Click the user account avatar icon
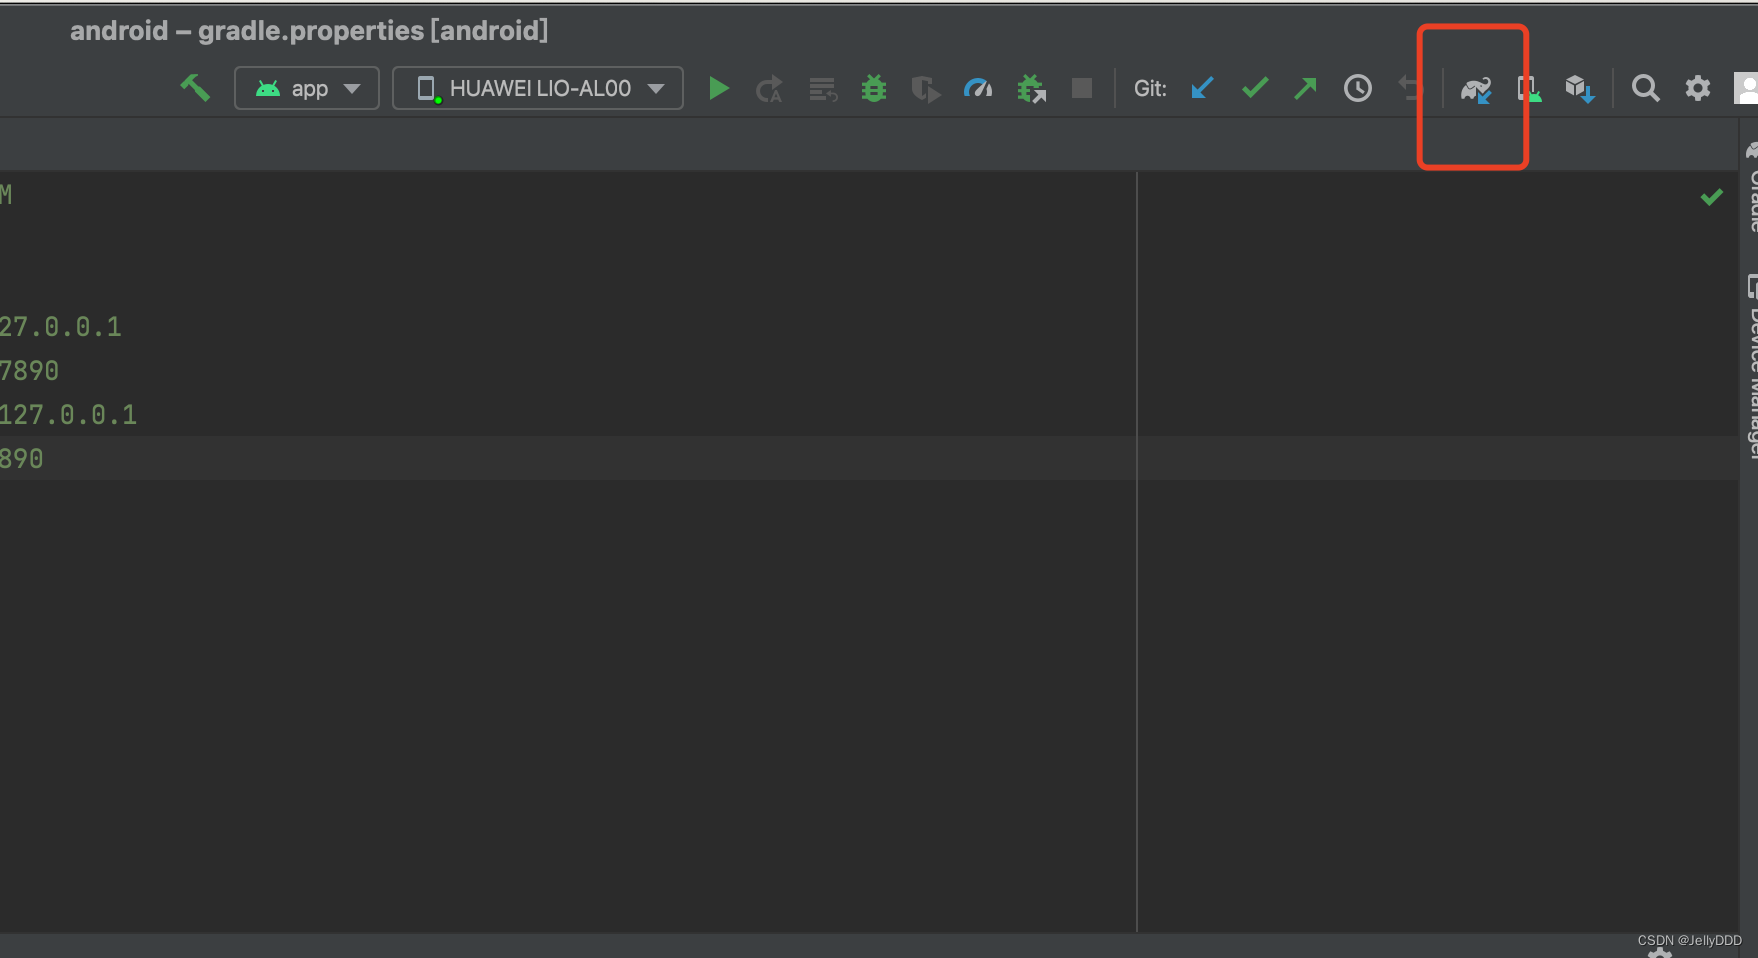 1746,88
